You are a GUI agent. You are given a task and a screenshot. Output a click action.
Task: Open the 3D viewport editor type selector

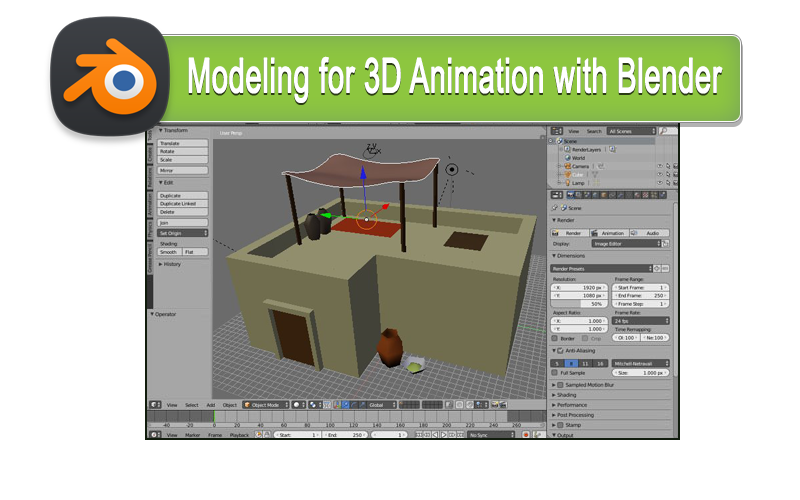(156, 405)
